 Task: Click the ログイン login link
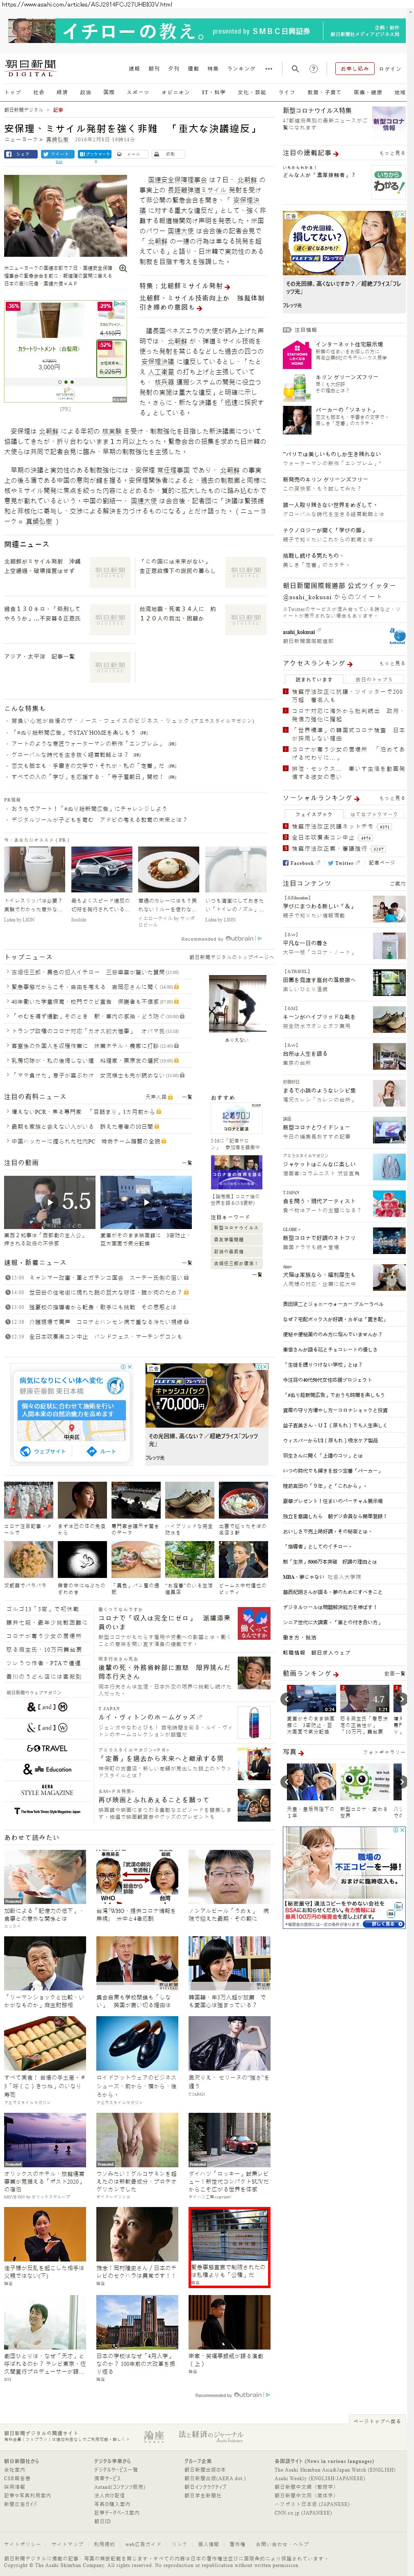pyautogui.click(x=390, y=69)
